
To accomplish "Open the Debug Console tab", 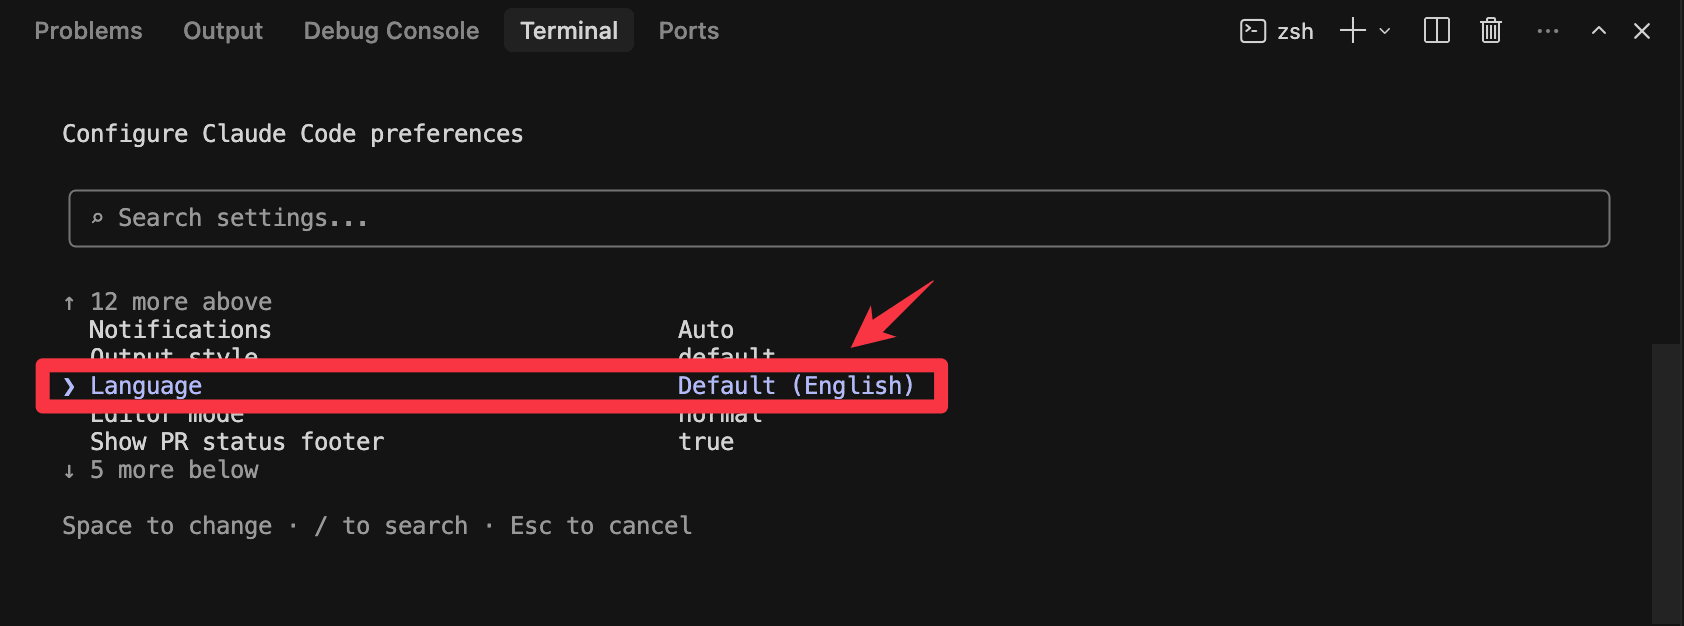I will click(391, 31).
